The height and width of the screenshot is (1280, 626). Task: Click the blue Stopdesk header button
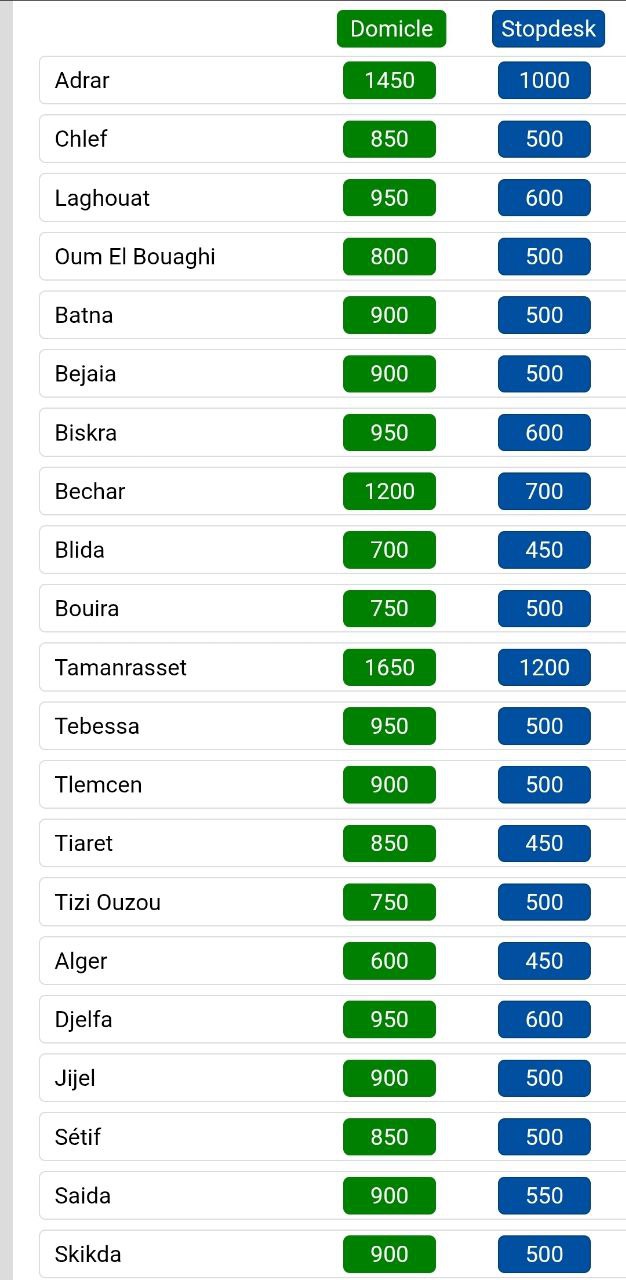coord(548,29)
